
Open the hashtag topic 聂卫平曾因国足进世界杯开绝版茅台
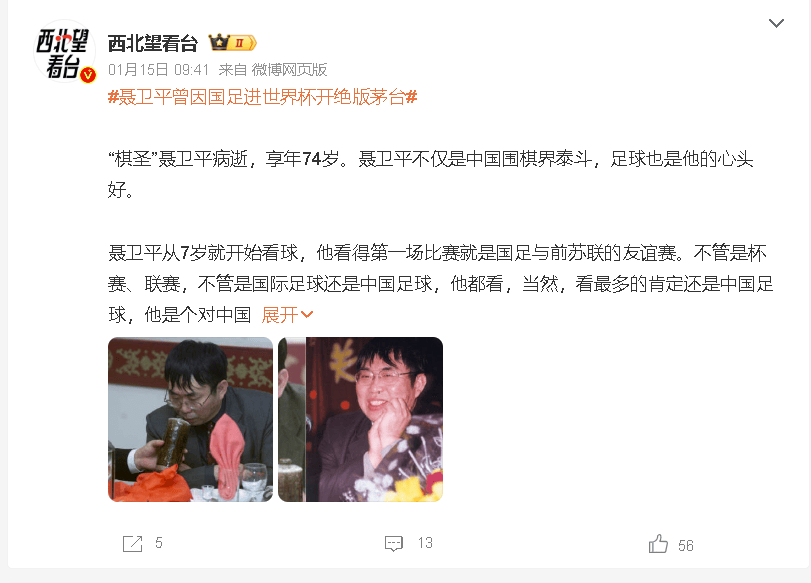pyautogui.click(x=262, y=97)
